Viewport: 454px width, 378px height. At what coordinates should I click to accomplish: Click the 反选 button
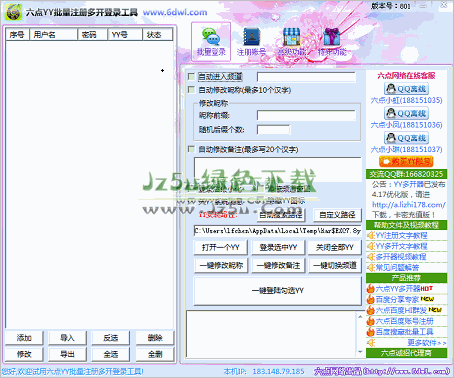[x=111, y=338]
